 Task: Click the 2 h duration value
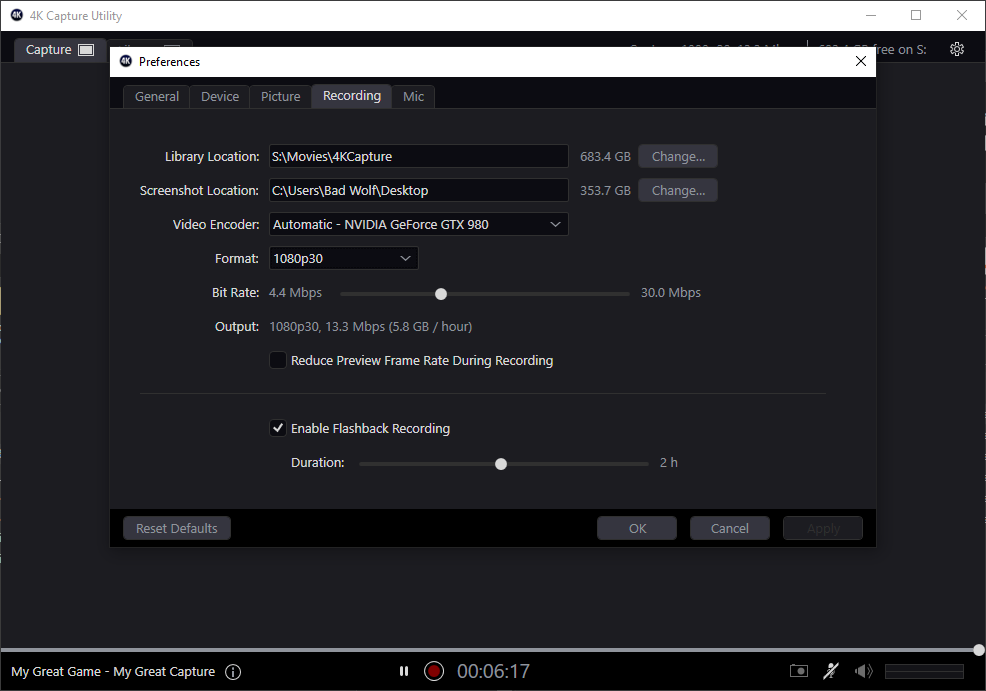tap(668, 462)
